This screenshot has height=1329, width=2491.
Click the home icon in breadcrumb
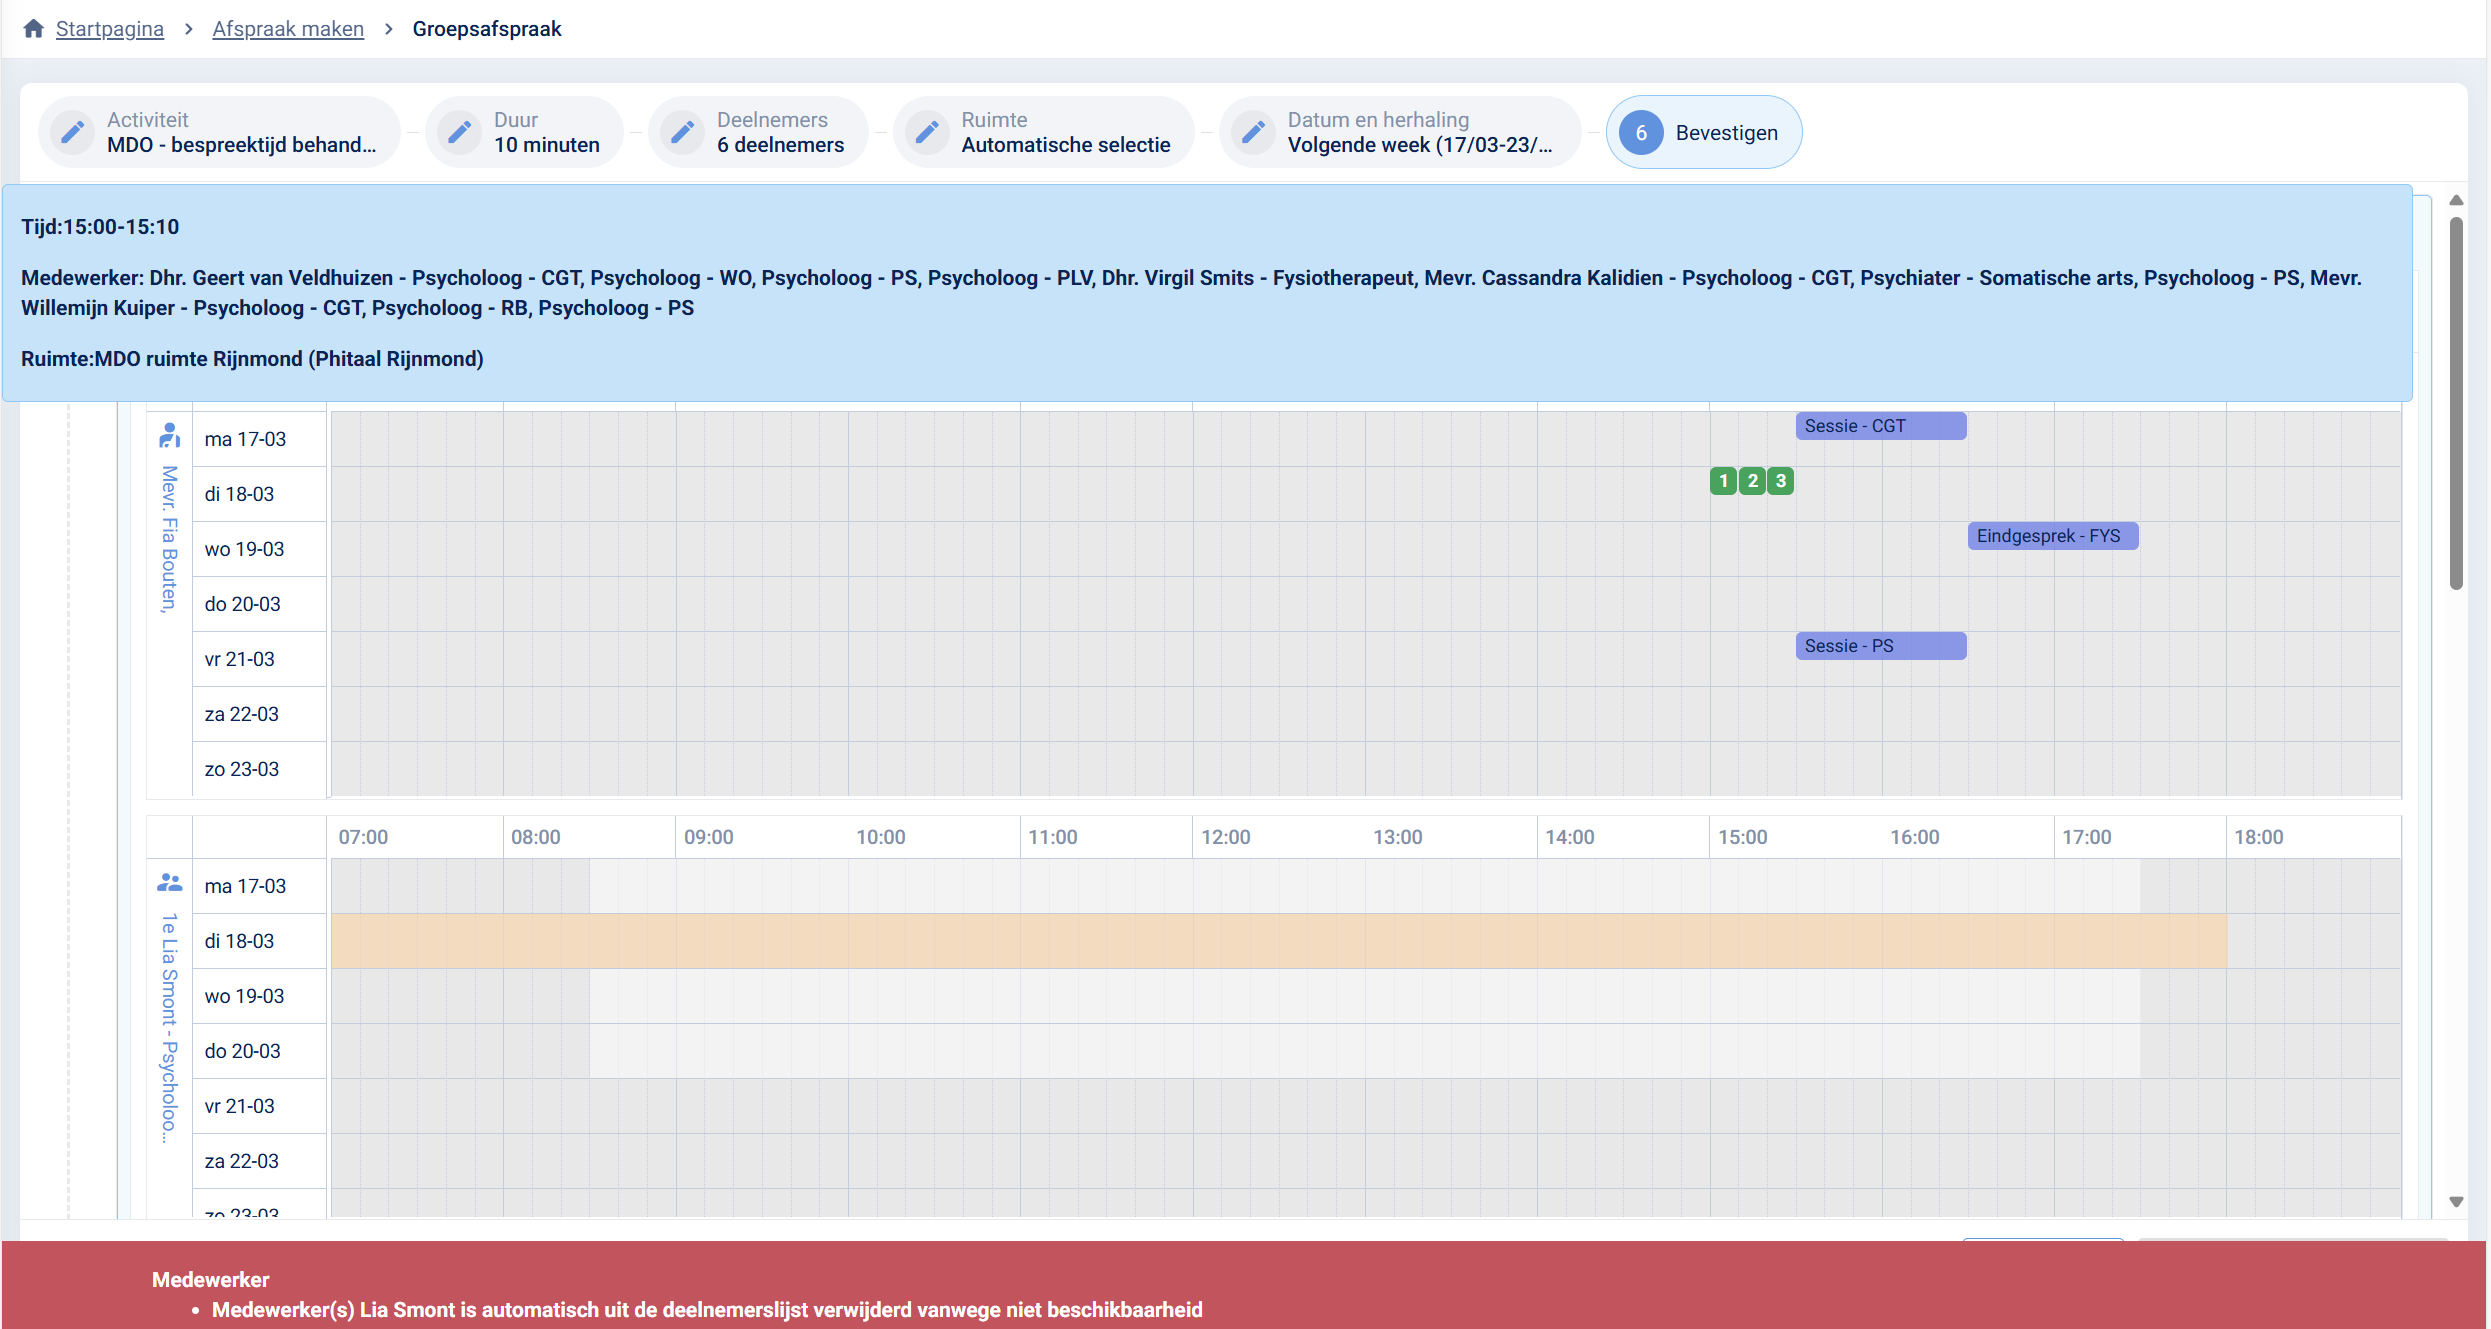33,28
